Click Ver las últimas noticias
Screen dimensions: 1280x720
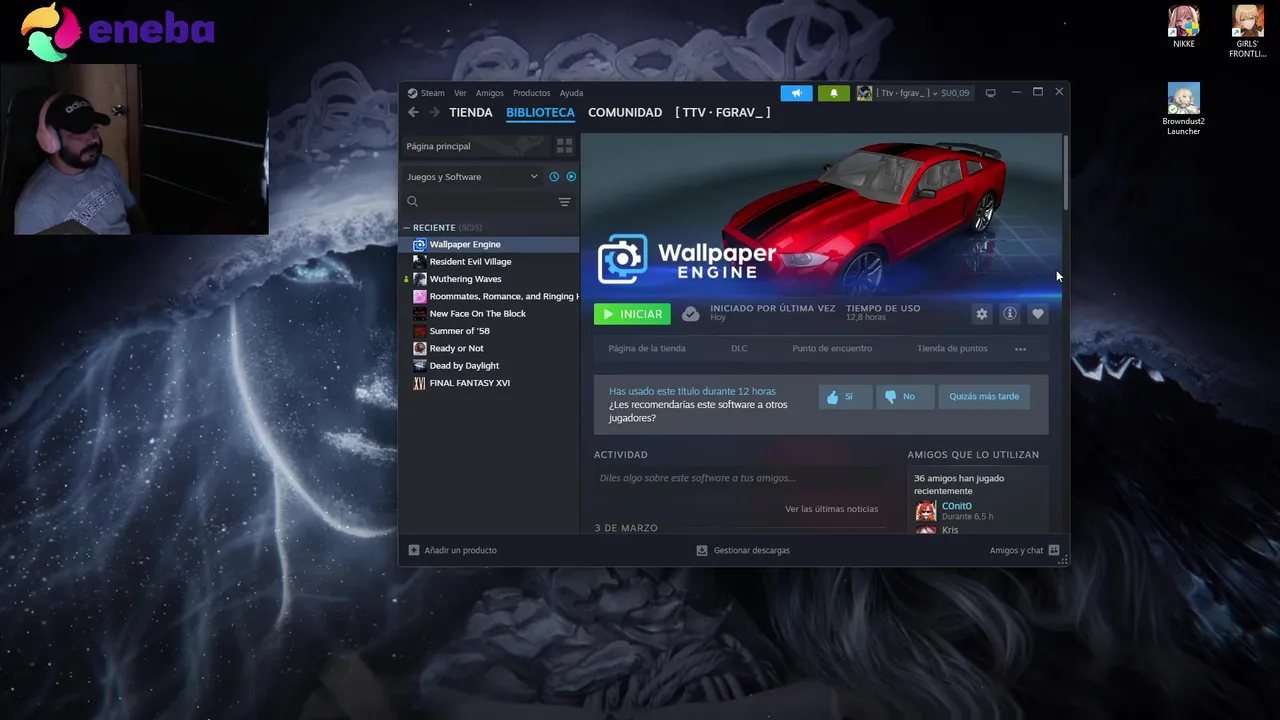[831, 509]
